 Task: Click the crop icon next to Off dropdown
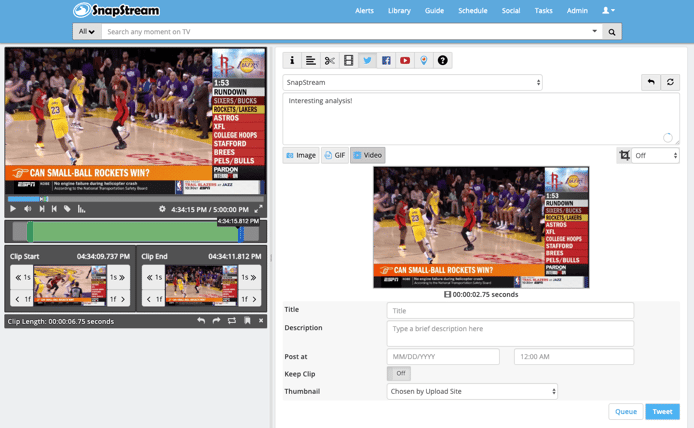click(x=624, y=155)
